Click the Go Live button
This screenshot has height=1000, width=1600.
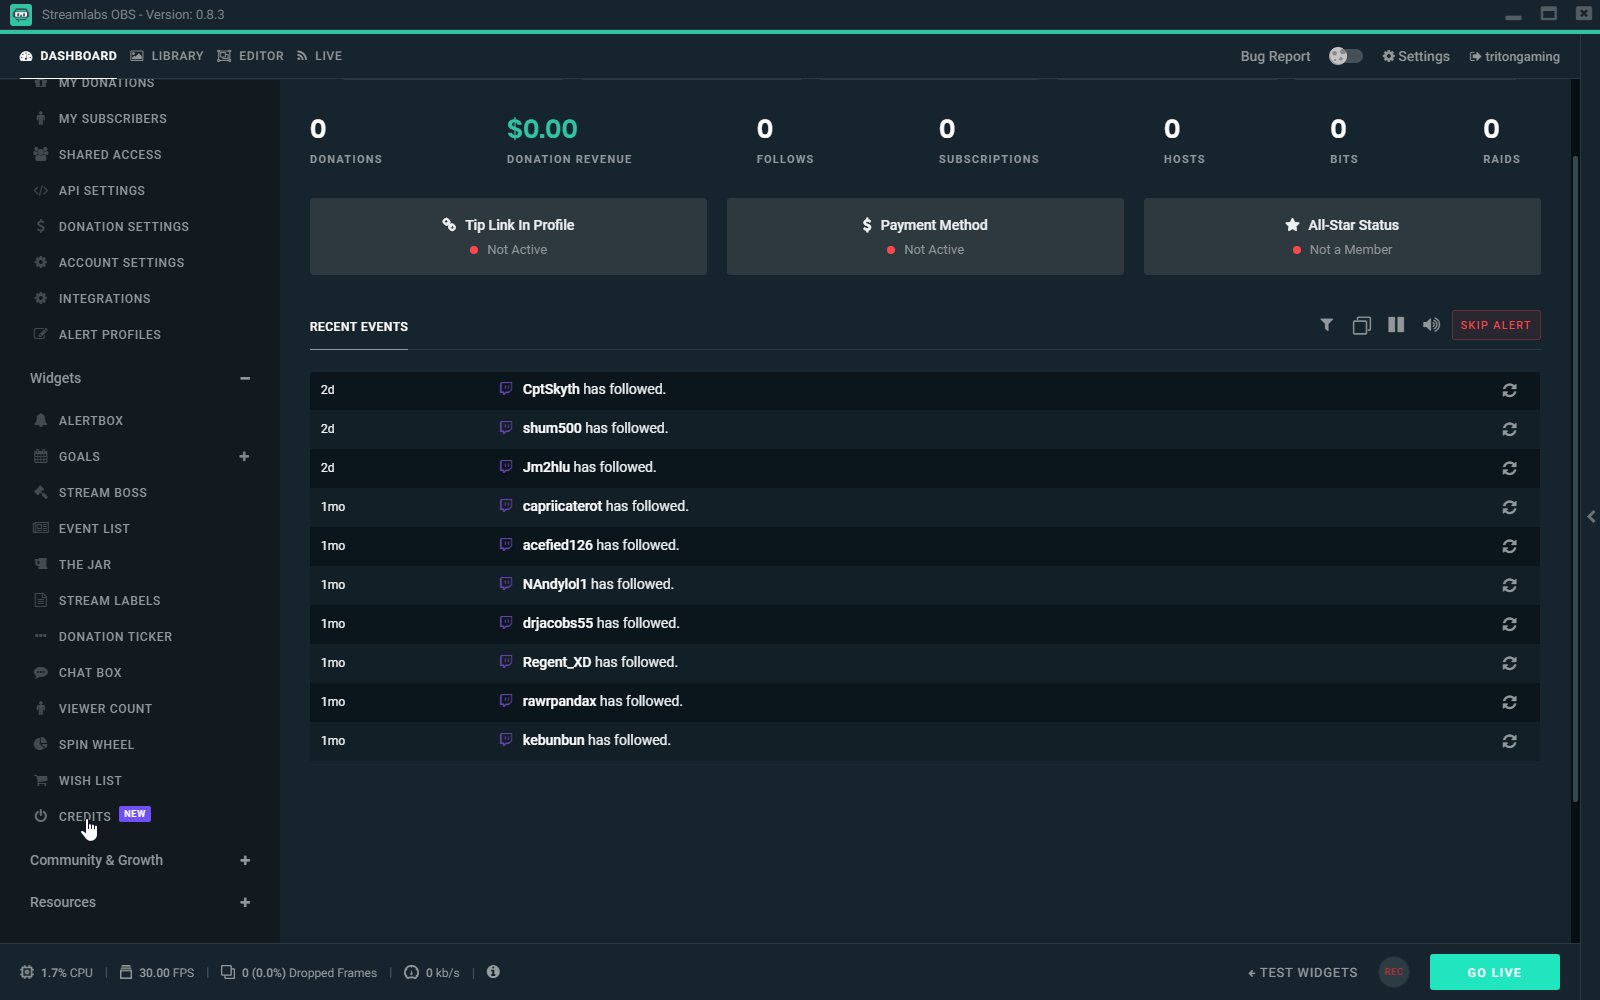pos(1495,972)
